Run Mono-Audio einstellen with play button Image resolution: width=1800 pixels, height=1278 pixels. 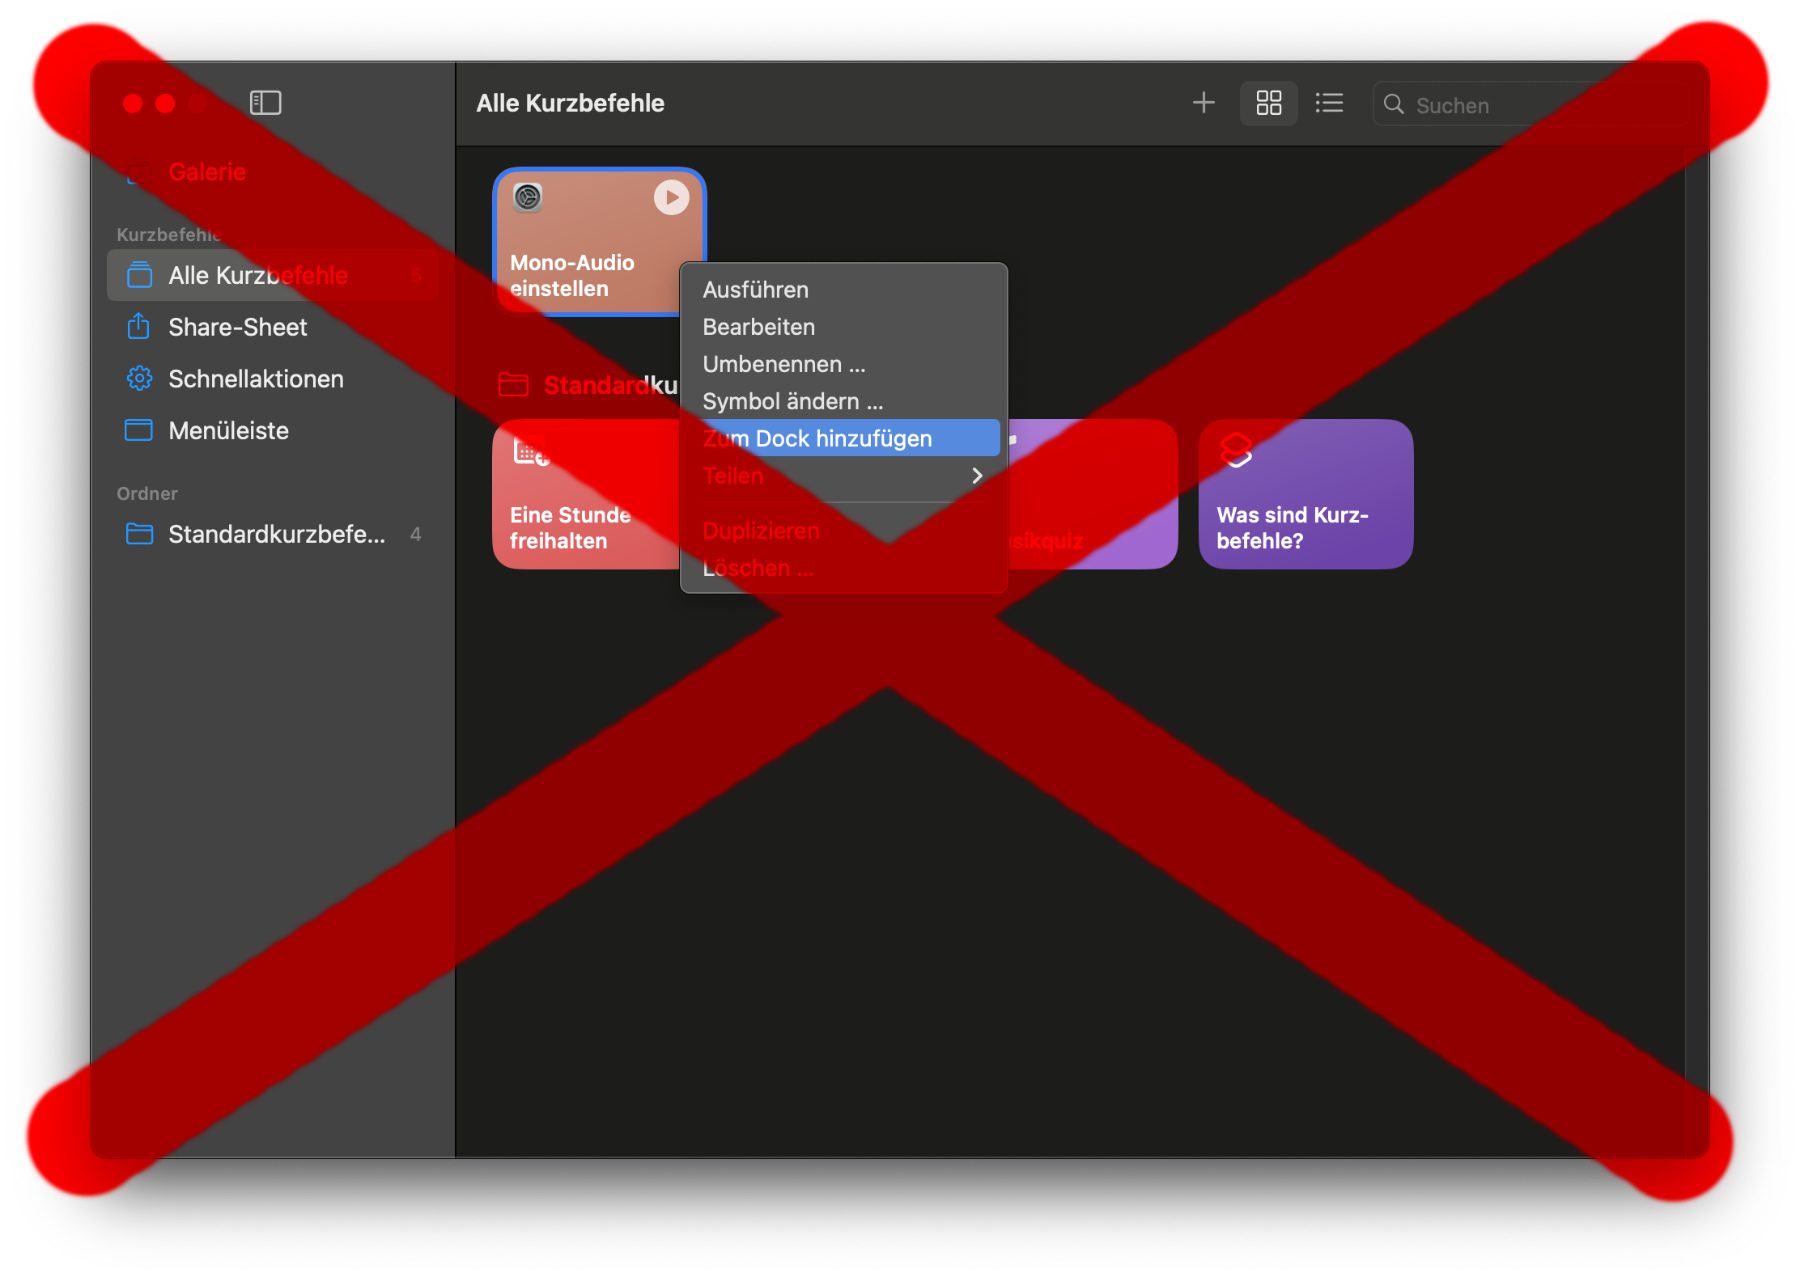tap(671, 197)
